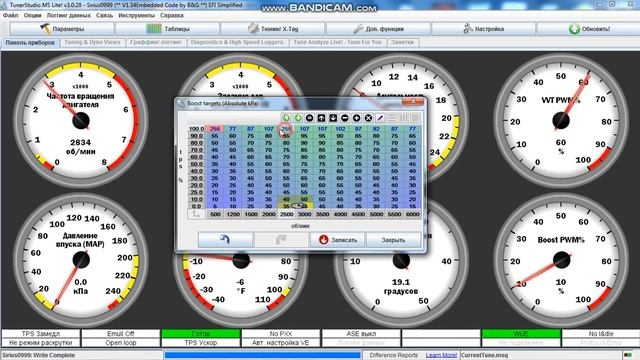Click the plus (add) icon in table toolbar
This screenshot has height=360, width=640.
(x=356, y=118)
